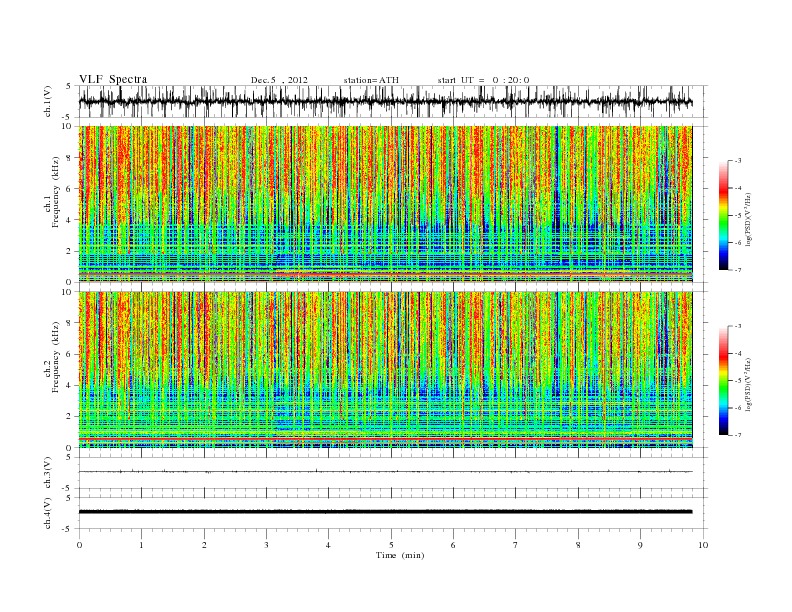Image resolution: width=792 pixels, height=612 pixels.
Task: Click the "10" tick label on the time axis
Action: coord(703,545)
